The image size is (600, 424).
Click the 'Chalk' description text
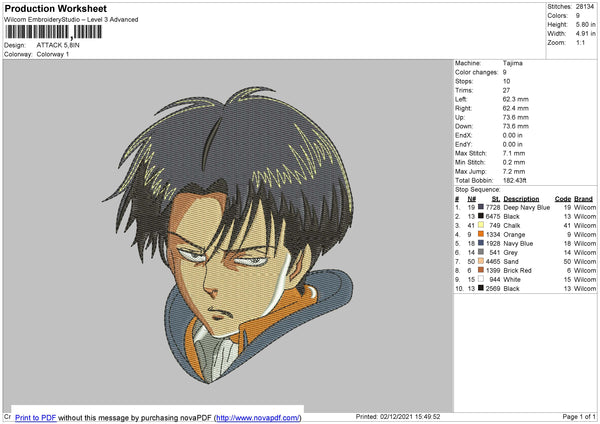pos(512,225)
